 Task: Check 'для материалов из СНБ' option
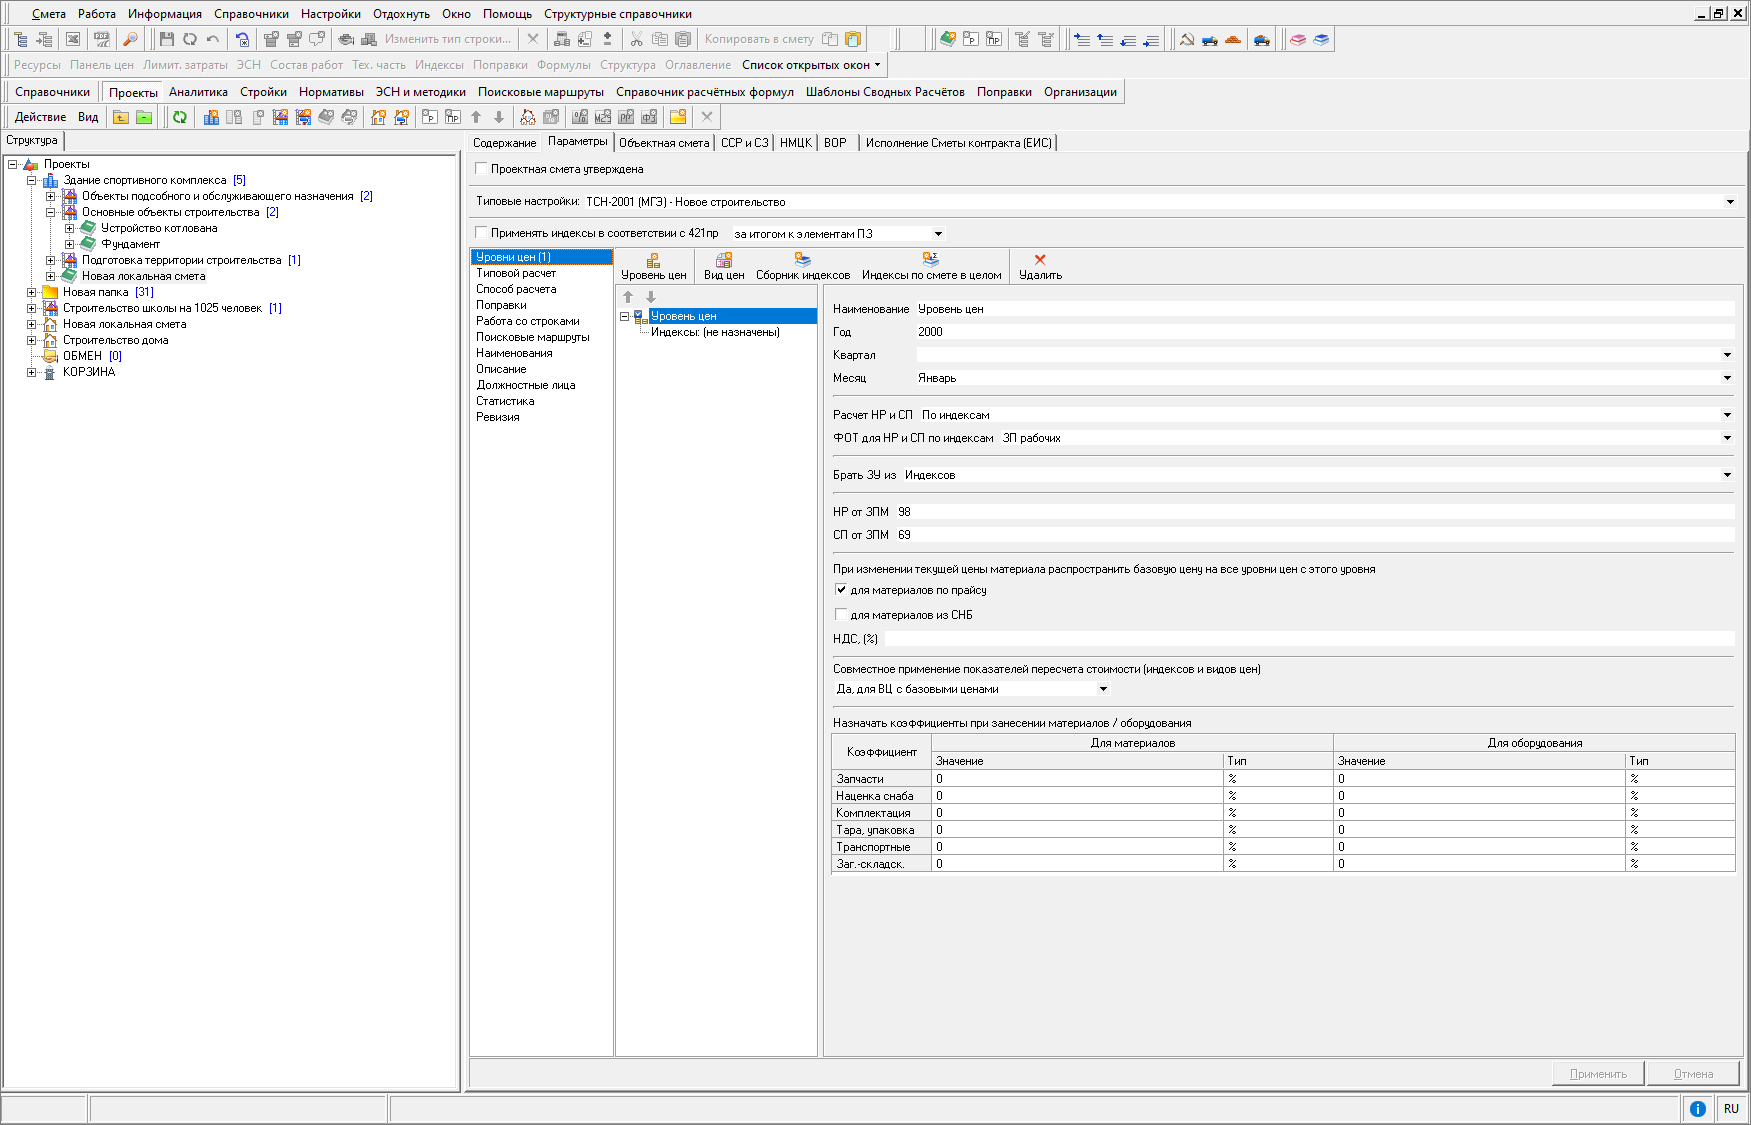click(841, 615)
